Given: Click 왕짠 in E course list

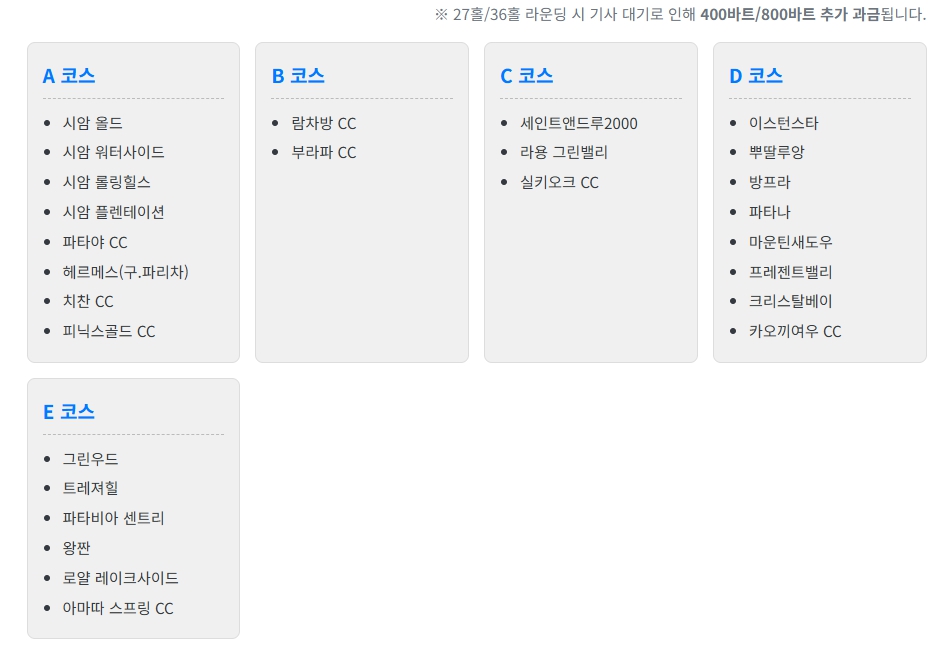Looking at the screenshot, I should pyautogui.click(x=76, y=548).
